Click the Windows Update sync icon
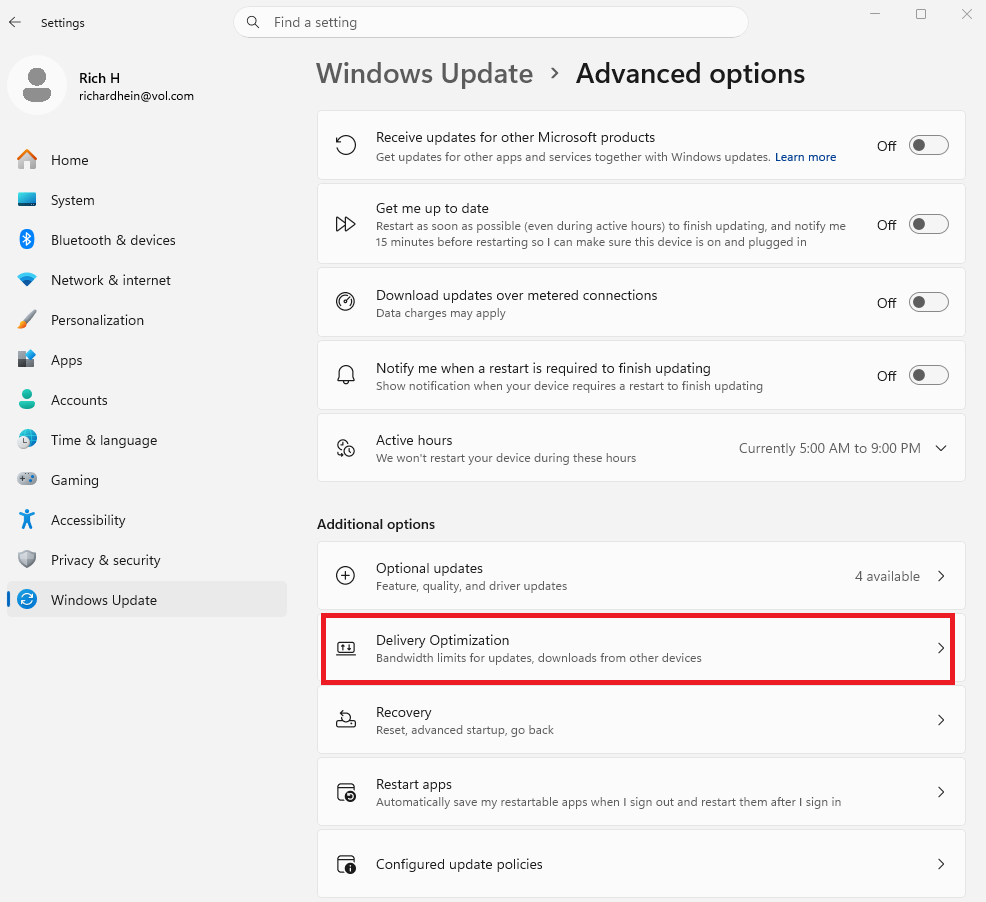The width and height of the screenshot is (986, 902). (27, 599)
